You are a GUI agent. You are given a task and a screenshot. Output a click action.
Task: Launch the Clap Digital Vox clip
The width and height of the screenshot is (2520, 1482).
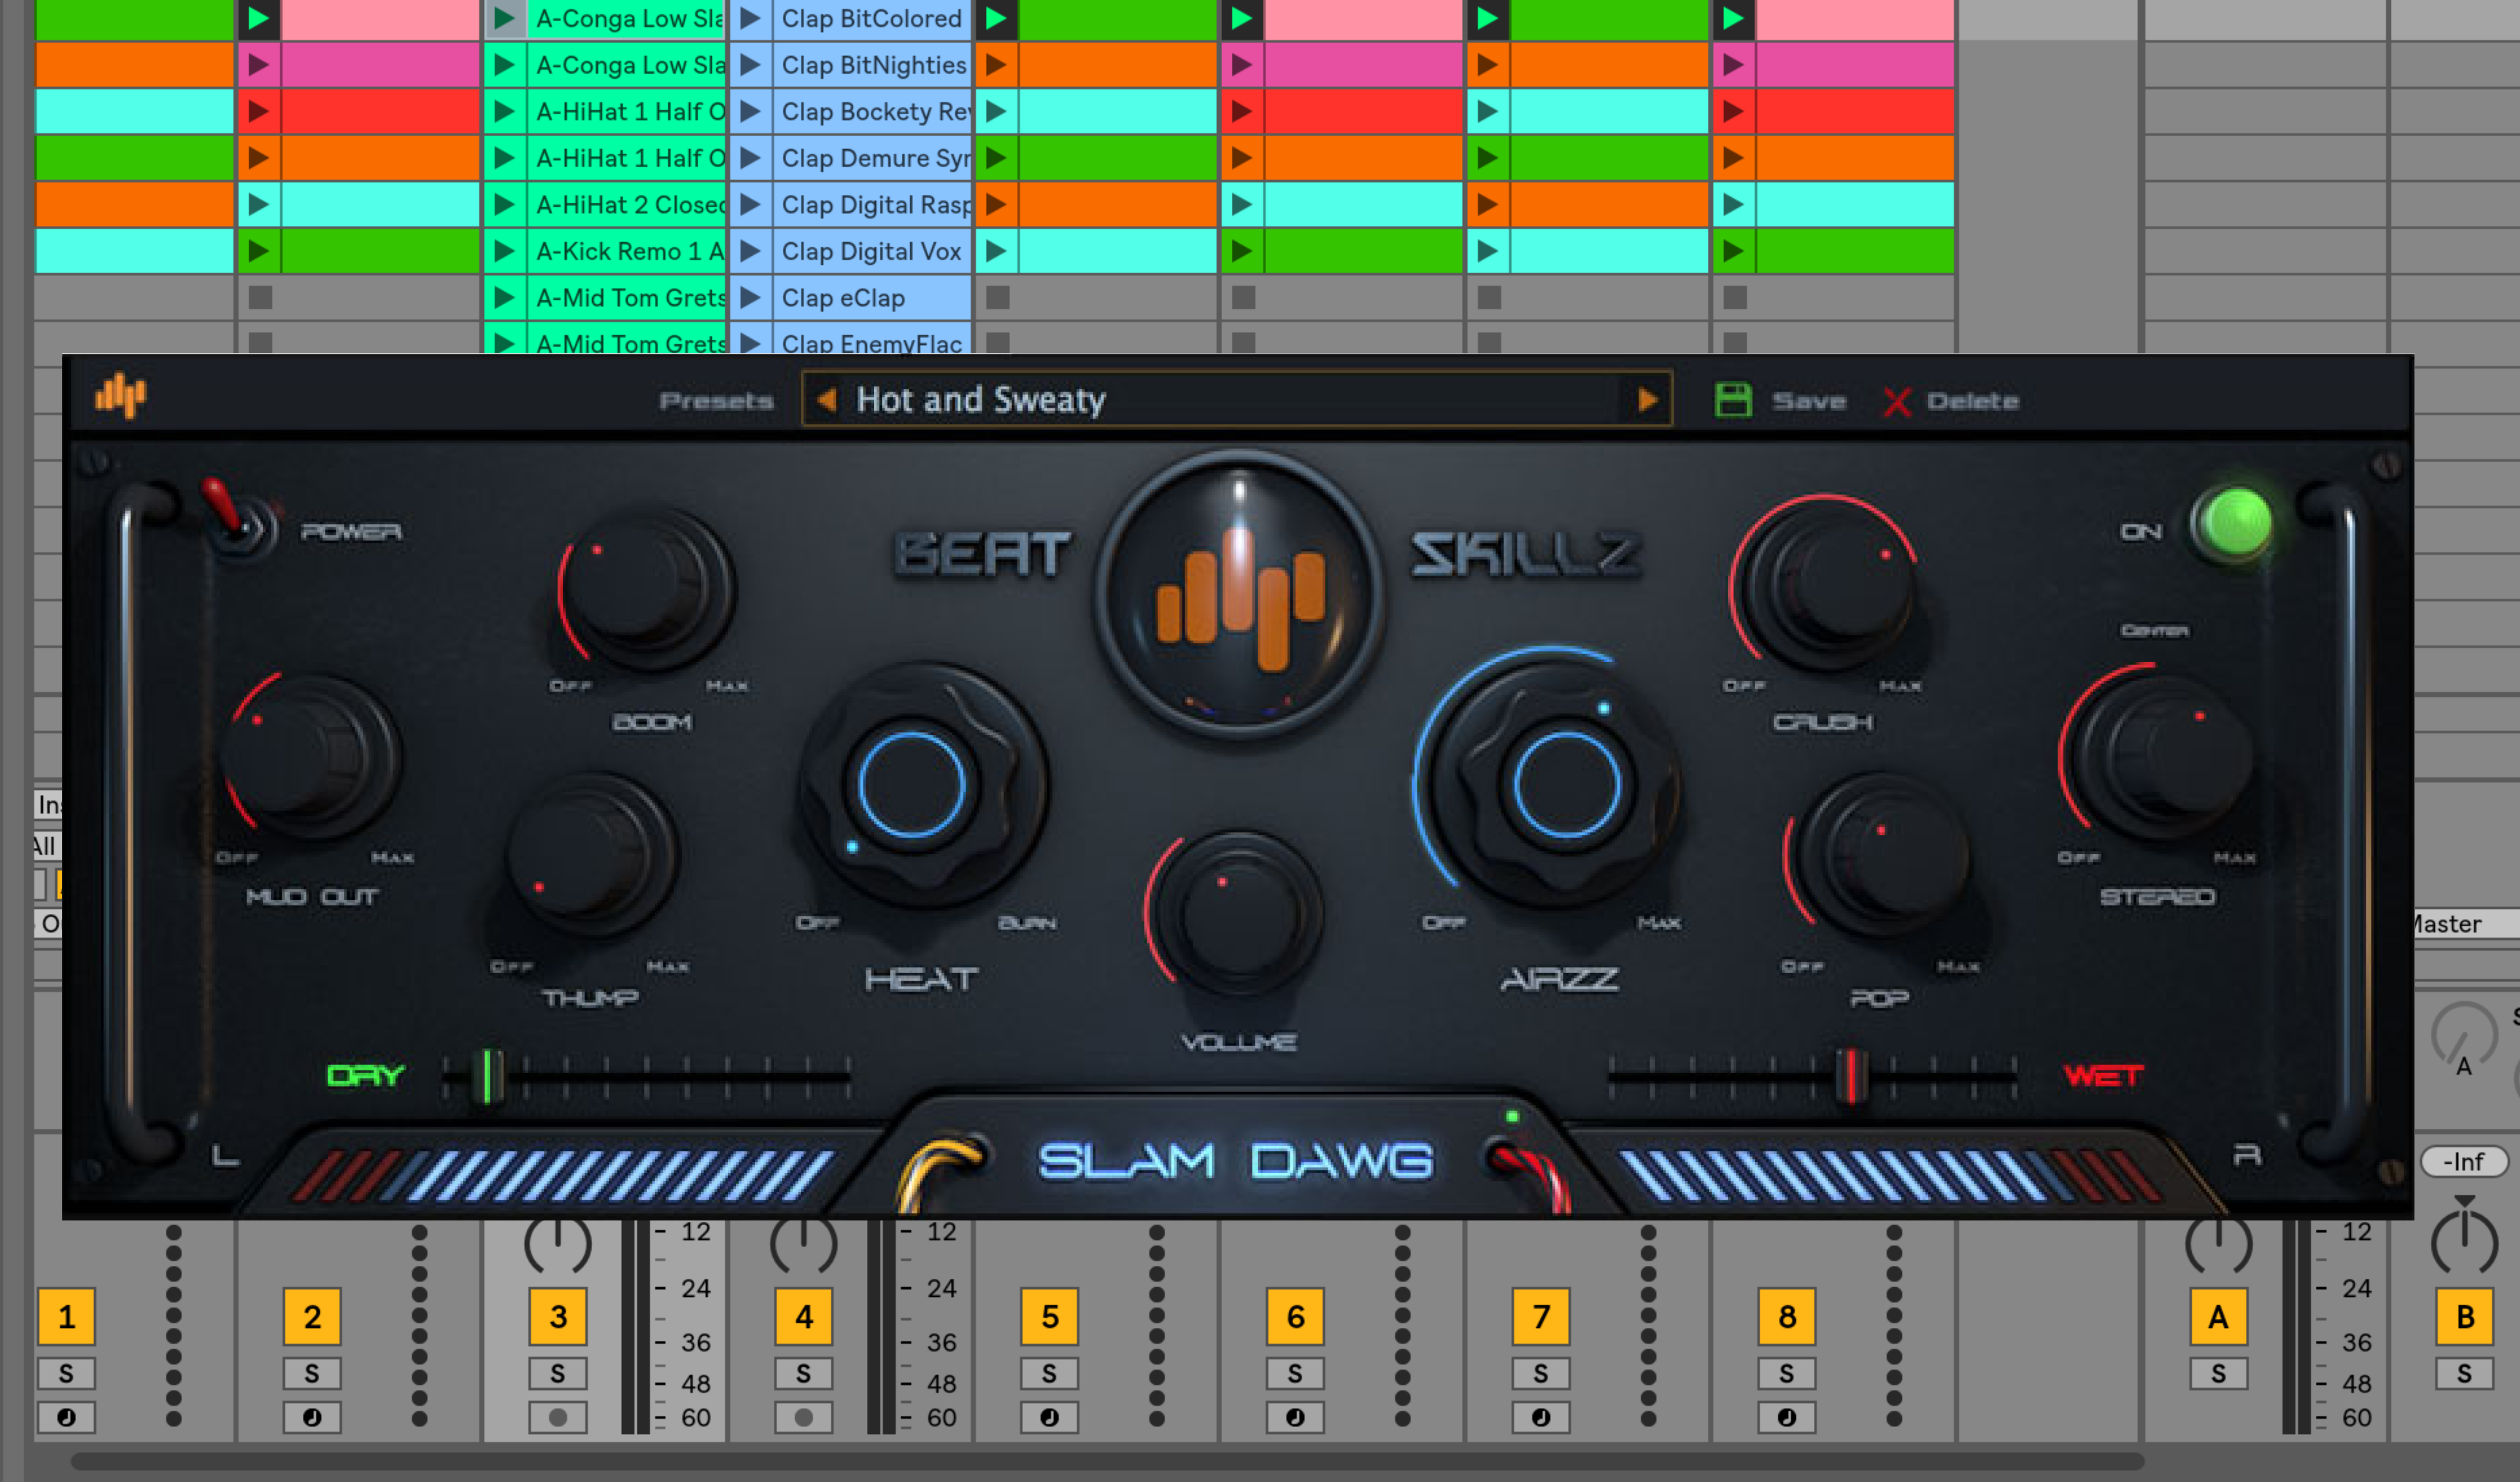coord(750,251)
